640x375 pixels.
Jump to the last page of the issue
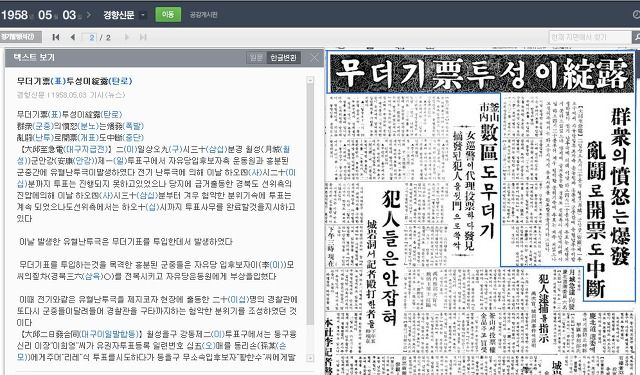(143, 37)
